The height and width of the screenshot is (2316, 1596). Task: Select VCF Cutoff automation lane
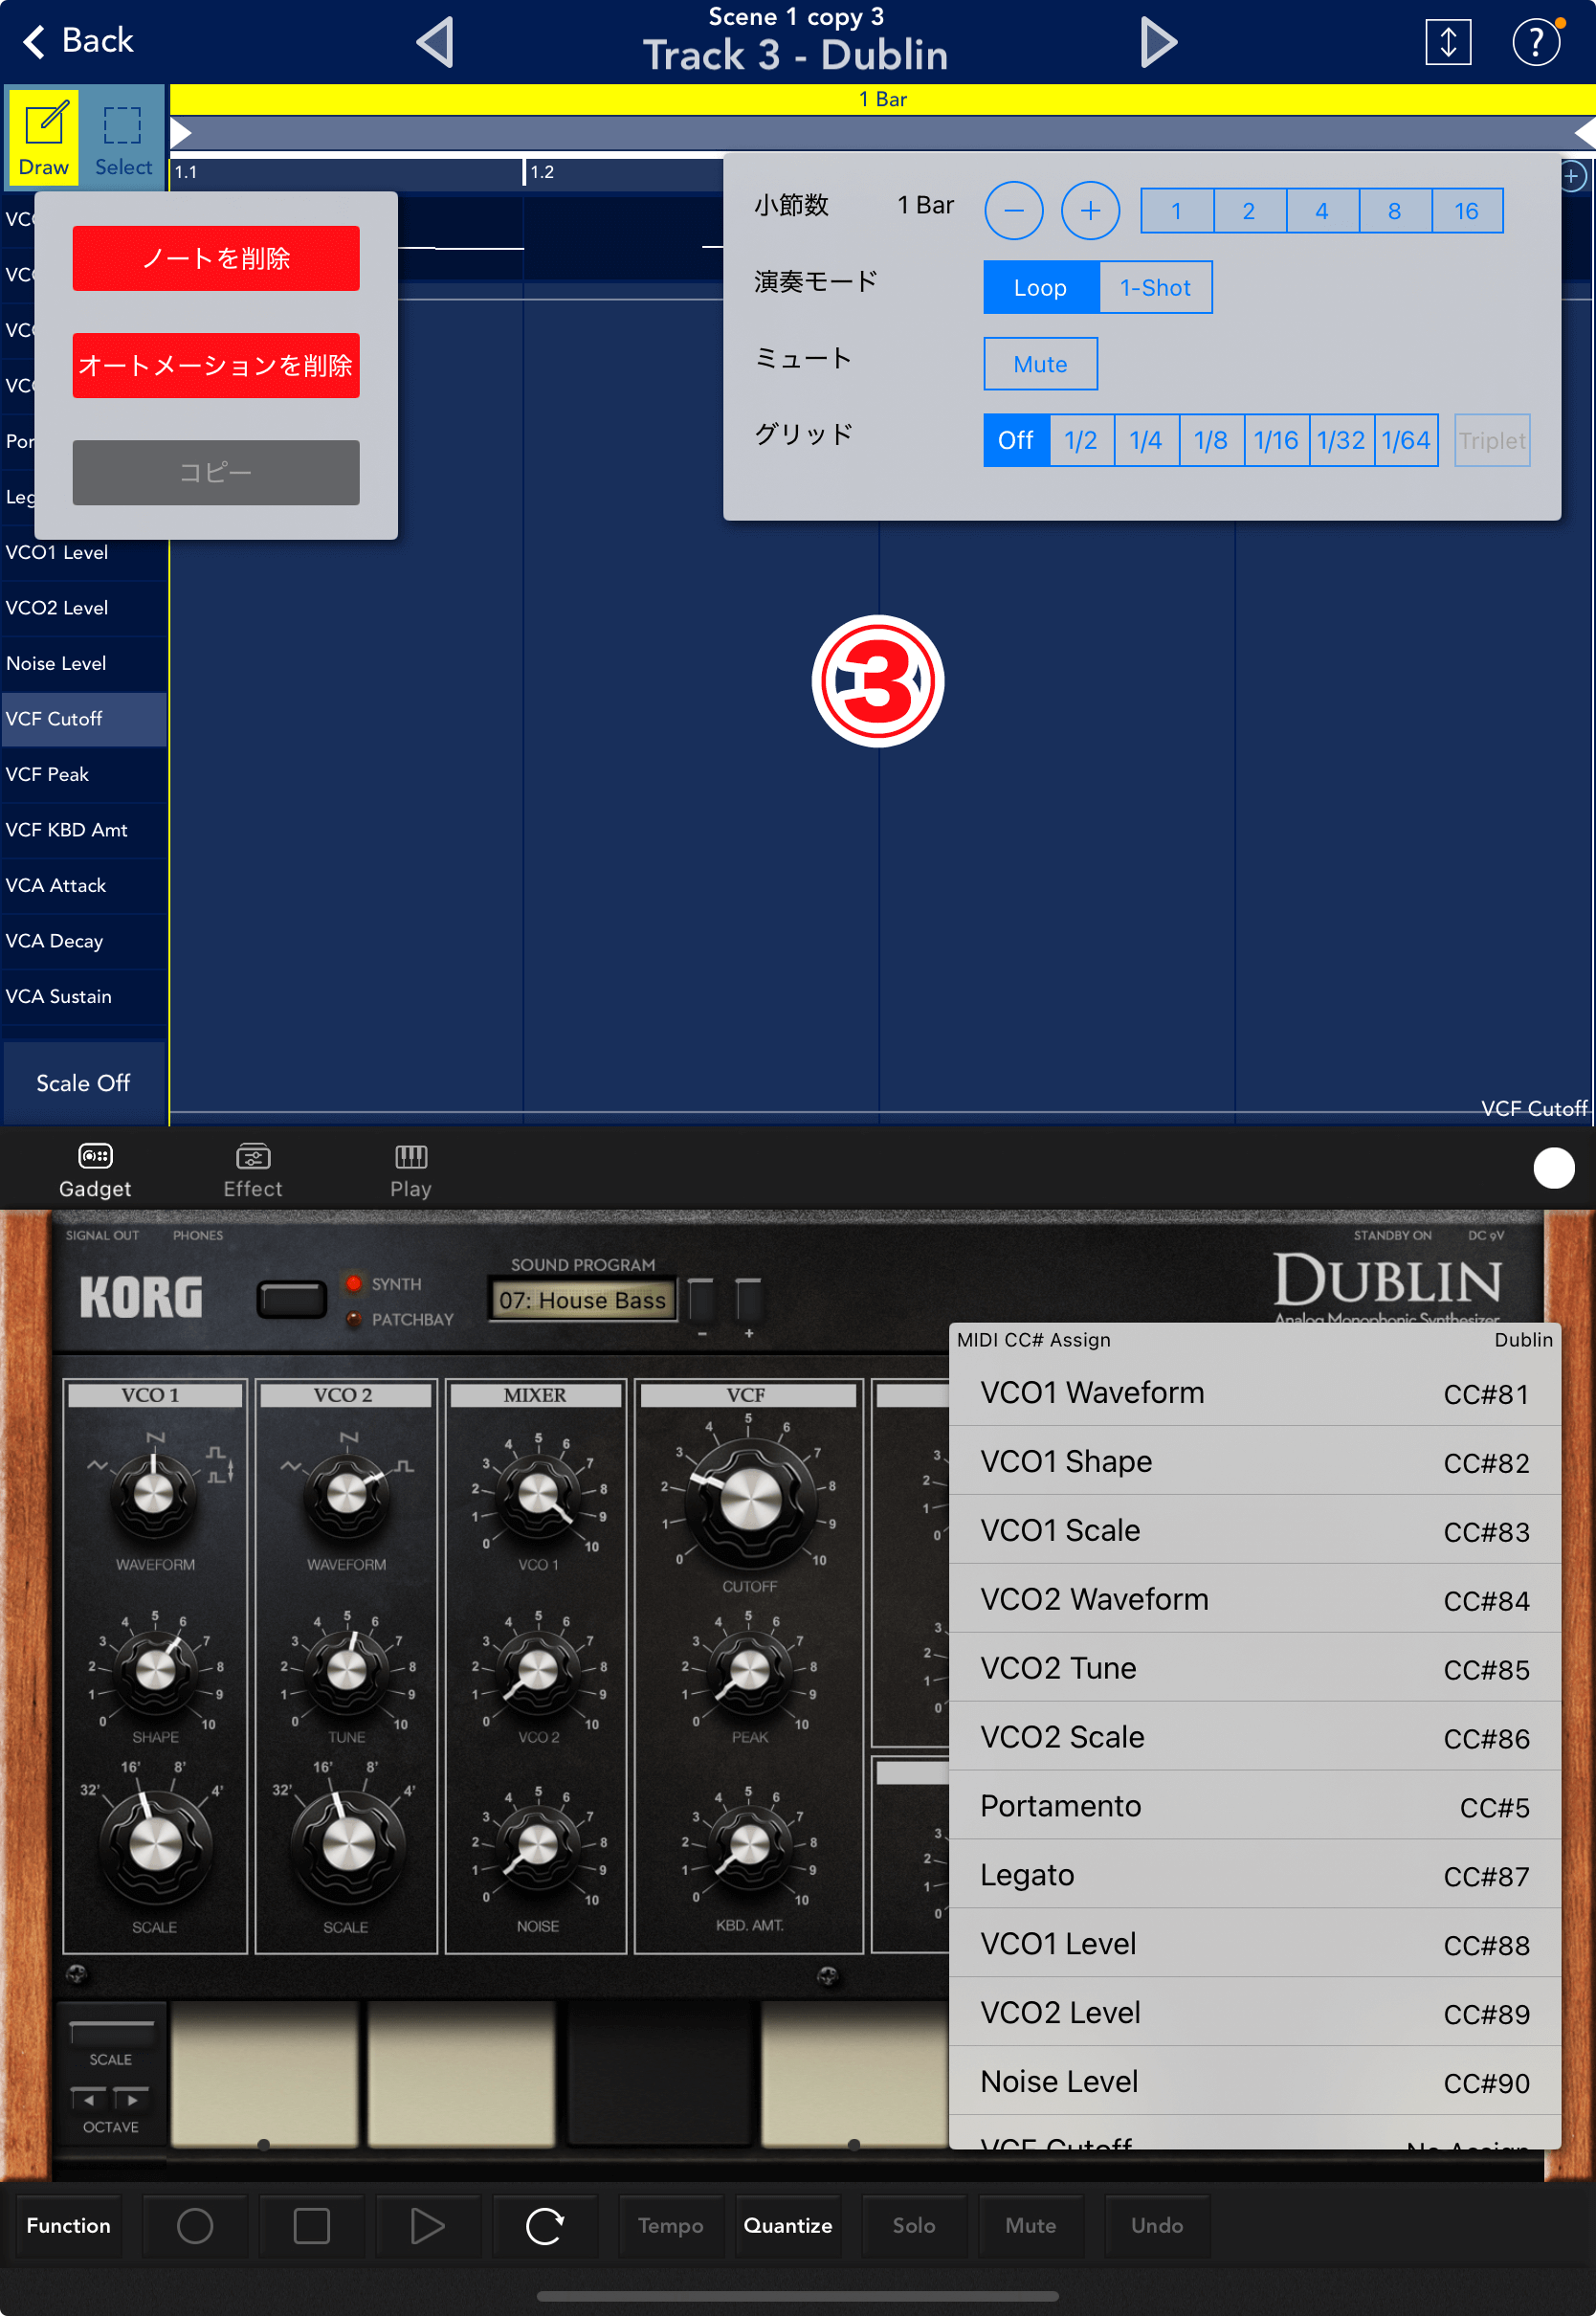84,719
